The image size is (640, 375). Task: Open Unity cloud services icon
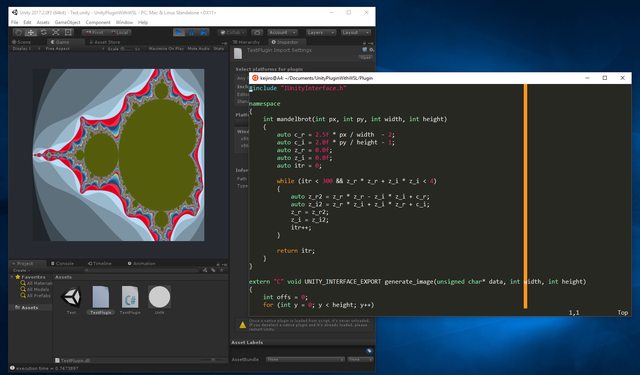(257, 32)
